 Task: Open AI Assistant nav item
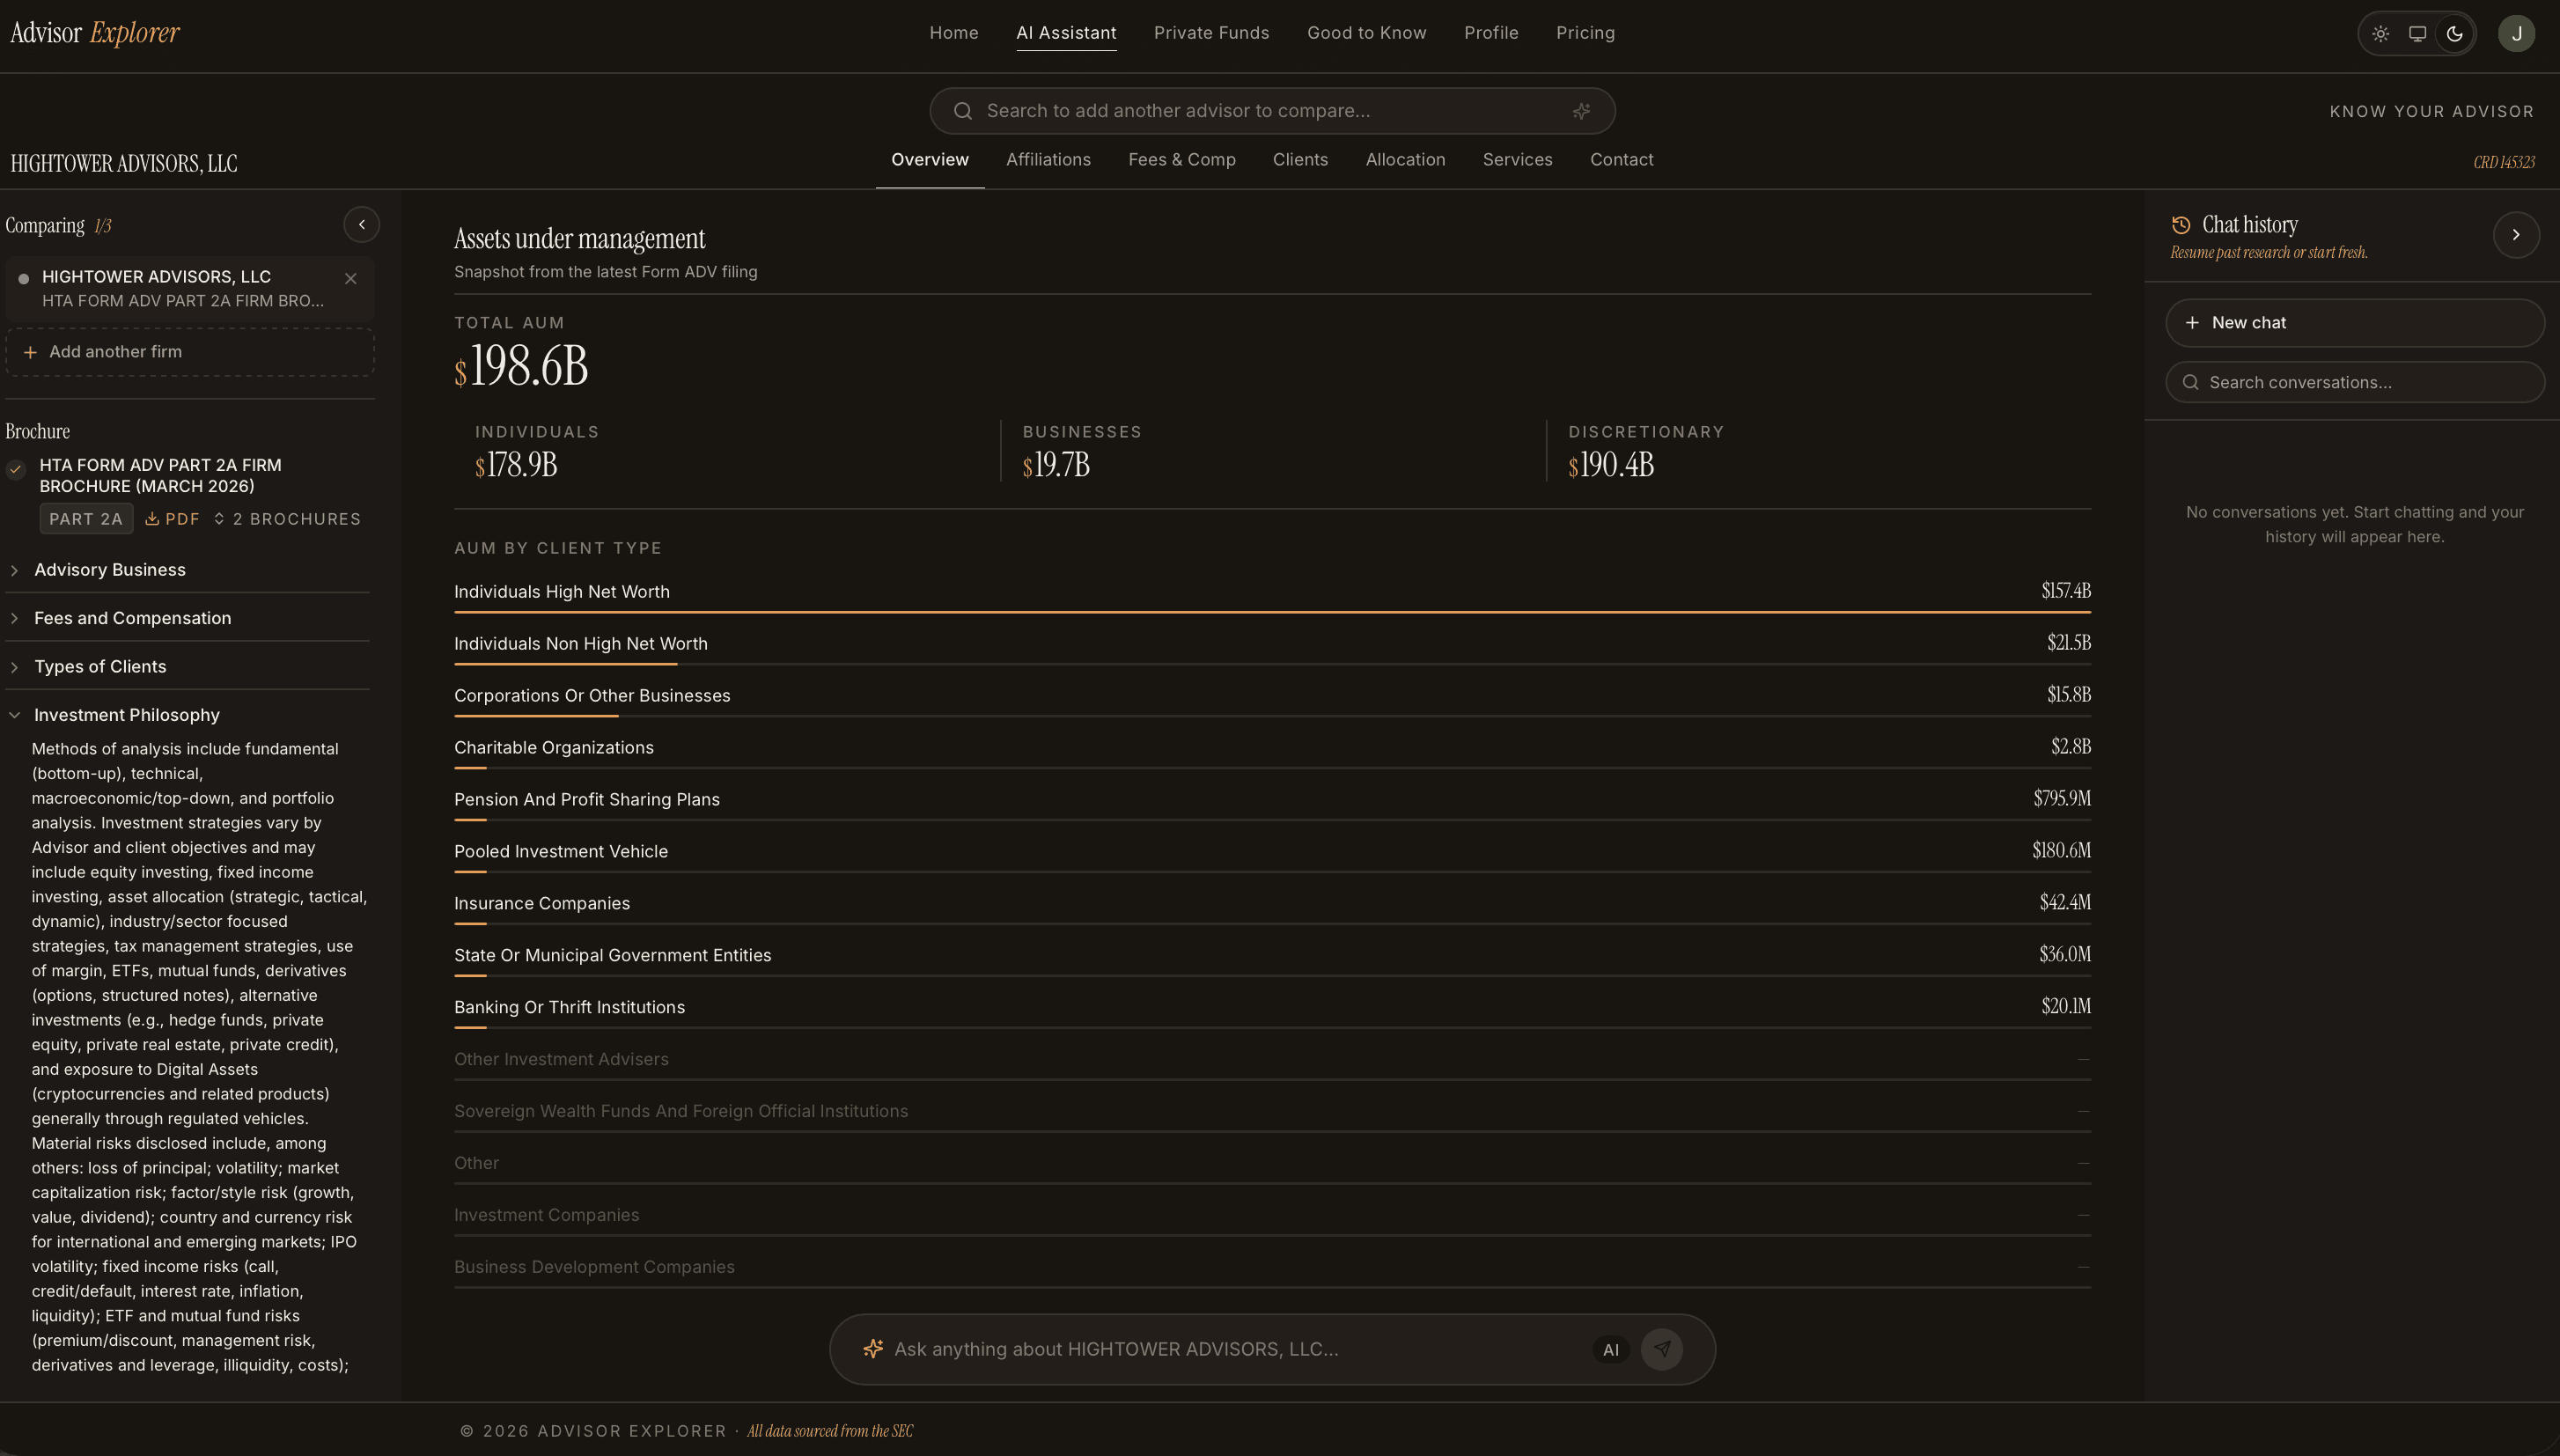pyautogui.click(x=1066, y=33)
